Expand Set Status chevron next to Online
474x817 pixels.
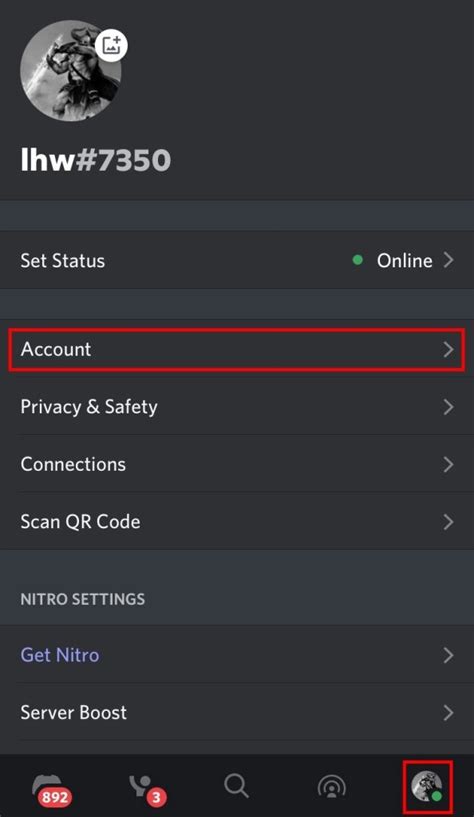[448, 260]
